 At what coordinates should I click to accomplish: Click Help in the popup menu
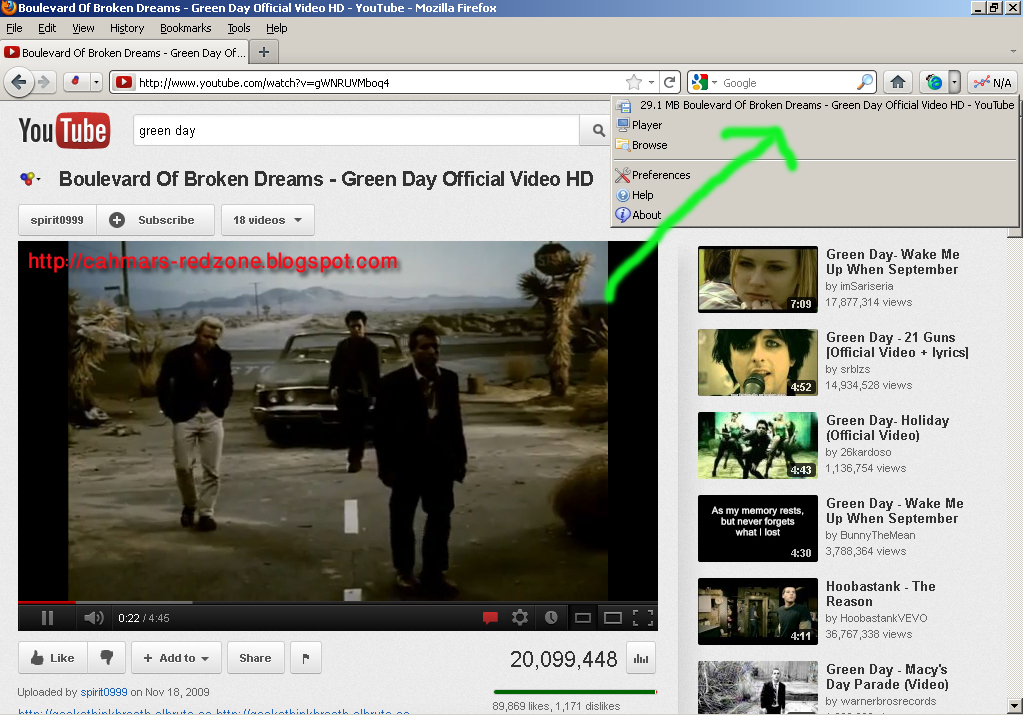click(x=814, y=195)
